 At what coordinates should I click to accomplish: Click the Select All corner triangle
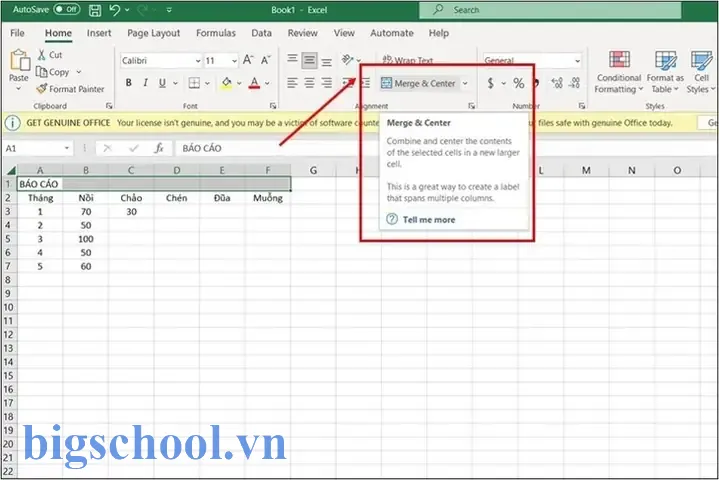click(10, 171)
